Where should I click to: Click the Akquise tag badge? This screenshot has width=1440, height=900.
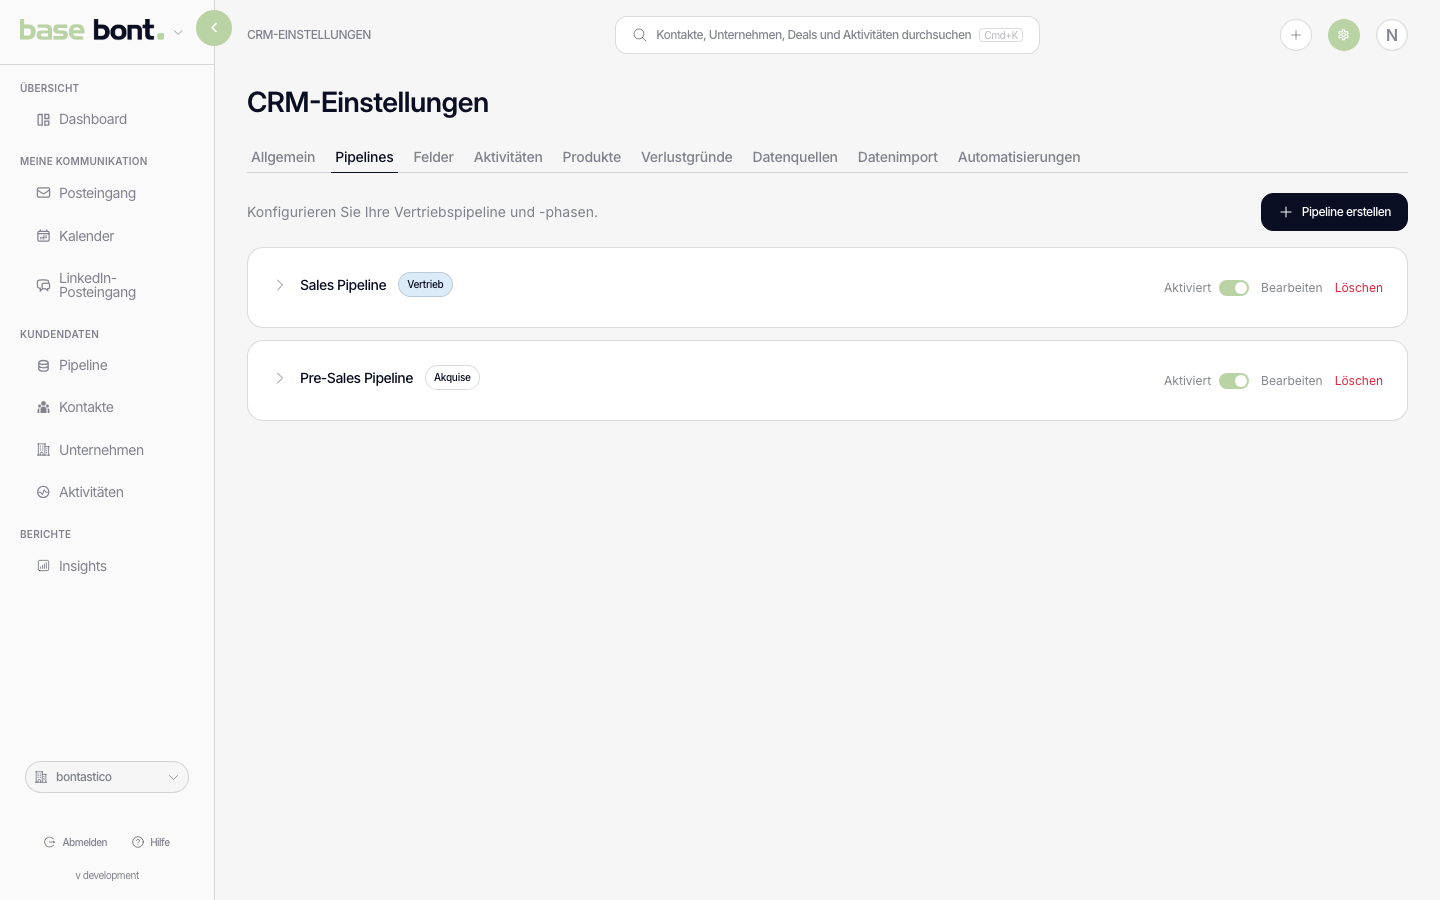pyautogui.click(x=452, y=378)
